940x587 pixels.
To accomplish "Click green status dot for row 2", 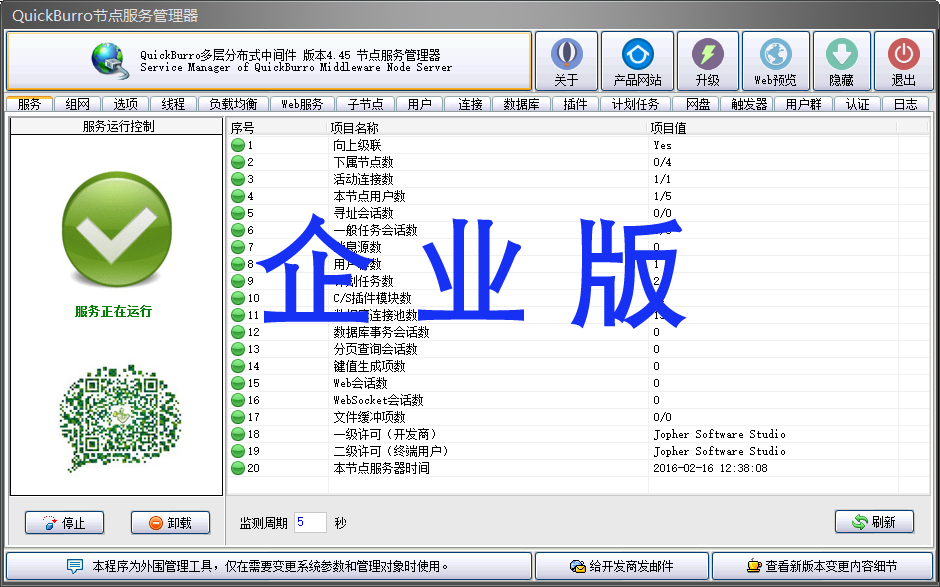I will (x=238, y=162).
